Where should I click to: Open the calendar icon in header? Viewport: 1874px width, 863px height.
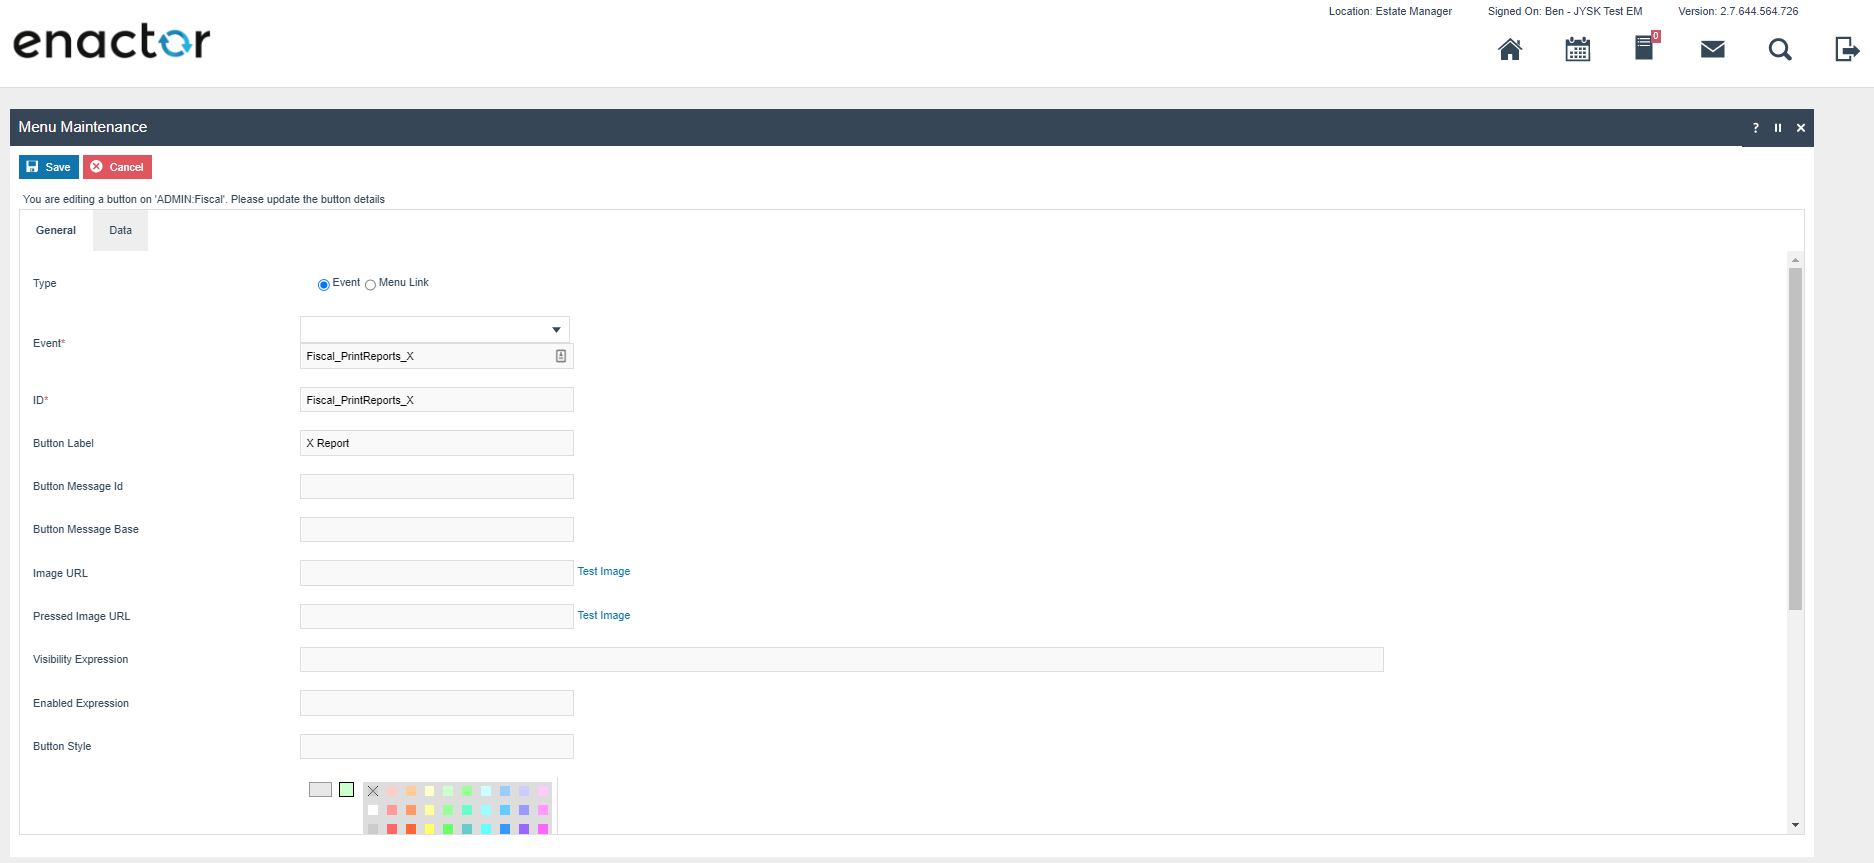pos(1577,49)
